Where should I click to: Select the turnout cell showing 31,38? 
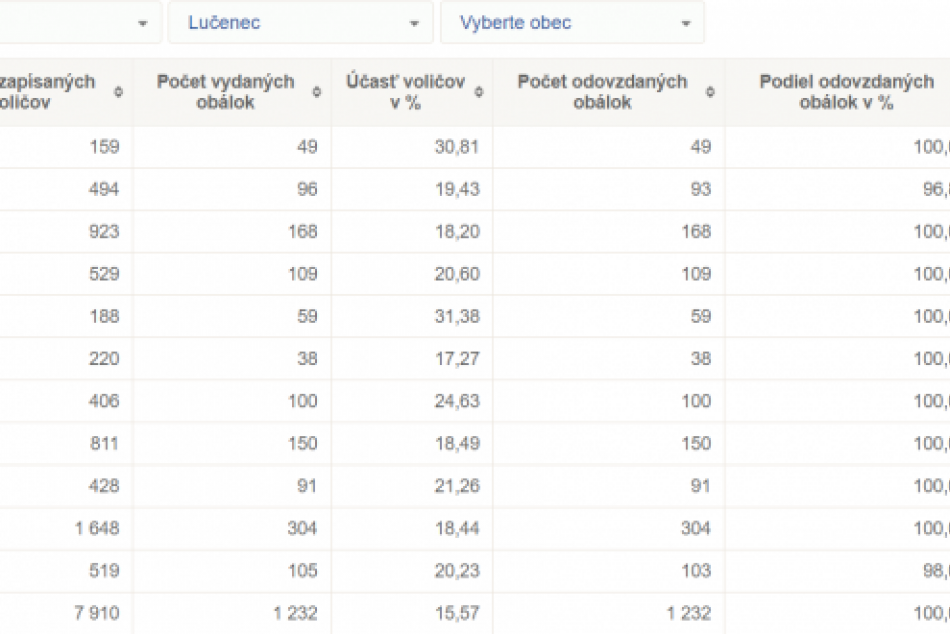point(457,316)
